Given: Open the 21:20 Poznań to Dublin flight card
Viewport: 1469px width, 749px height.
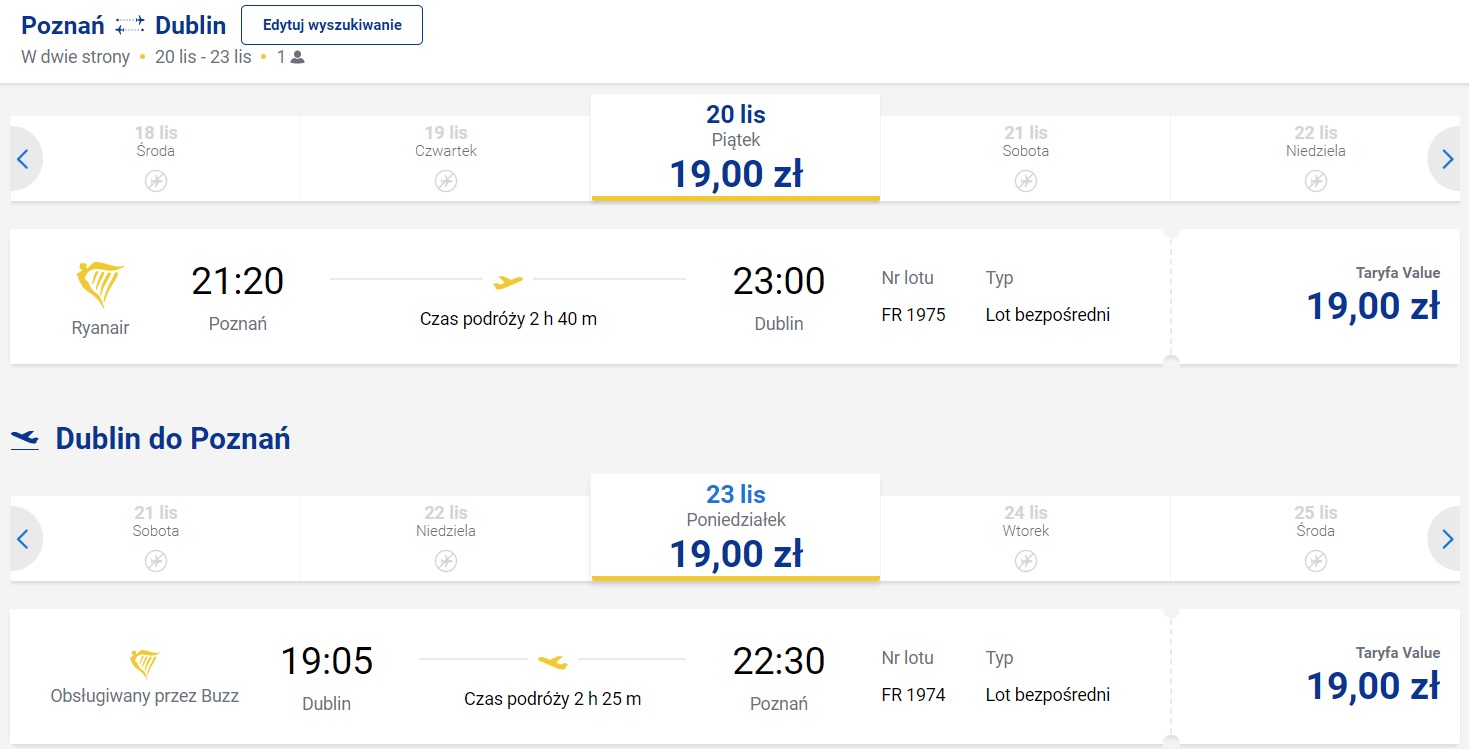Looking at the screenshot, I should 590,296.
